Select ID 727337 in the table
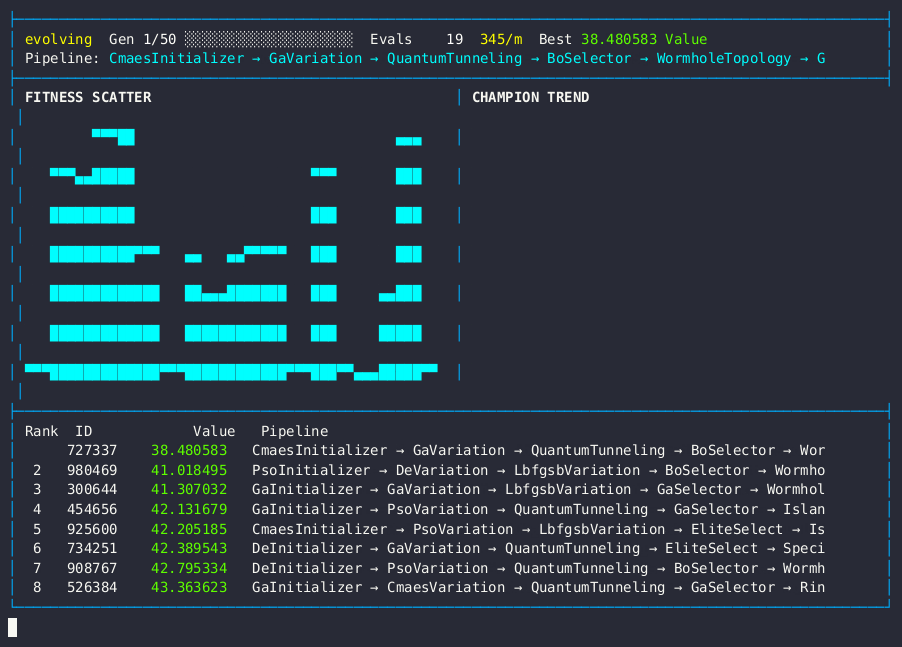 coord(92,450)
